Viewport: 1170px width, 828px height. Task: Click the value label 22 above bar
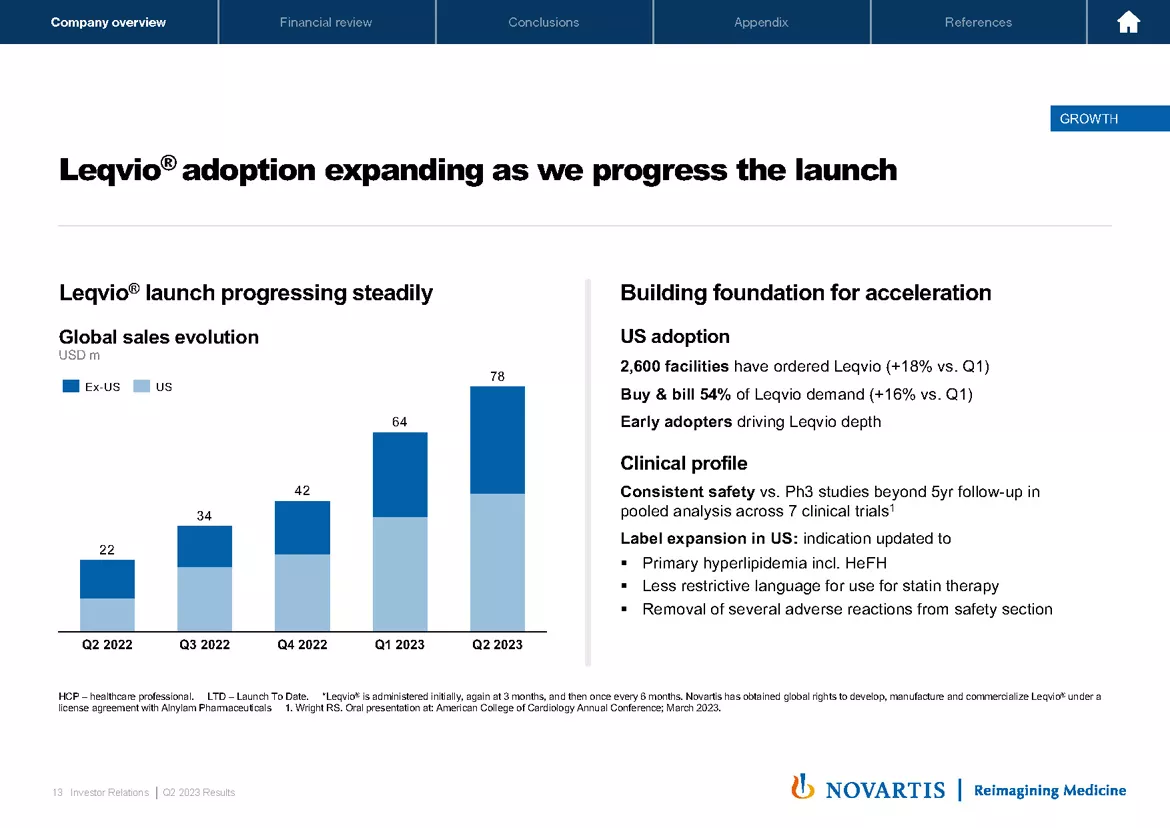[x=107, y=551]
